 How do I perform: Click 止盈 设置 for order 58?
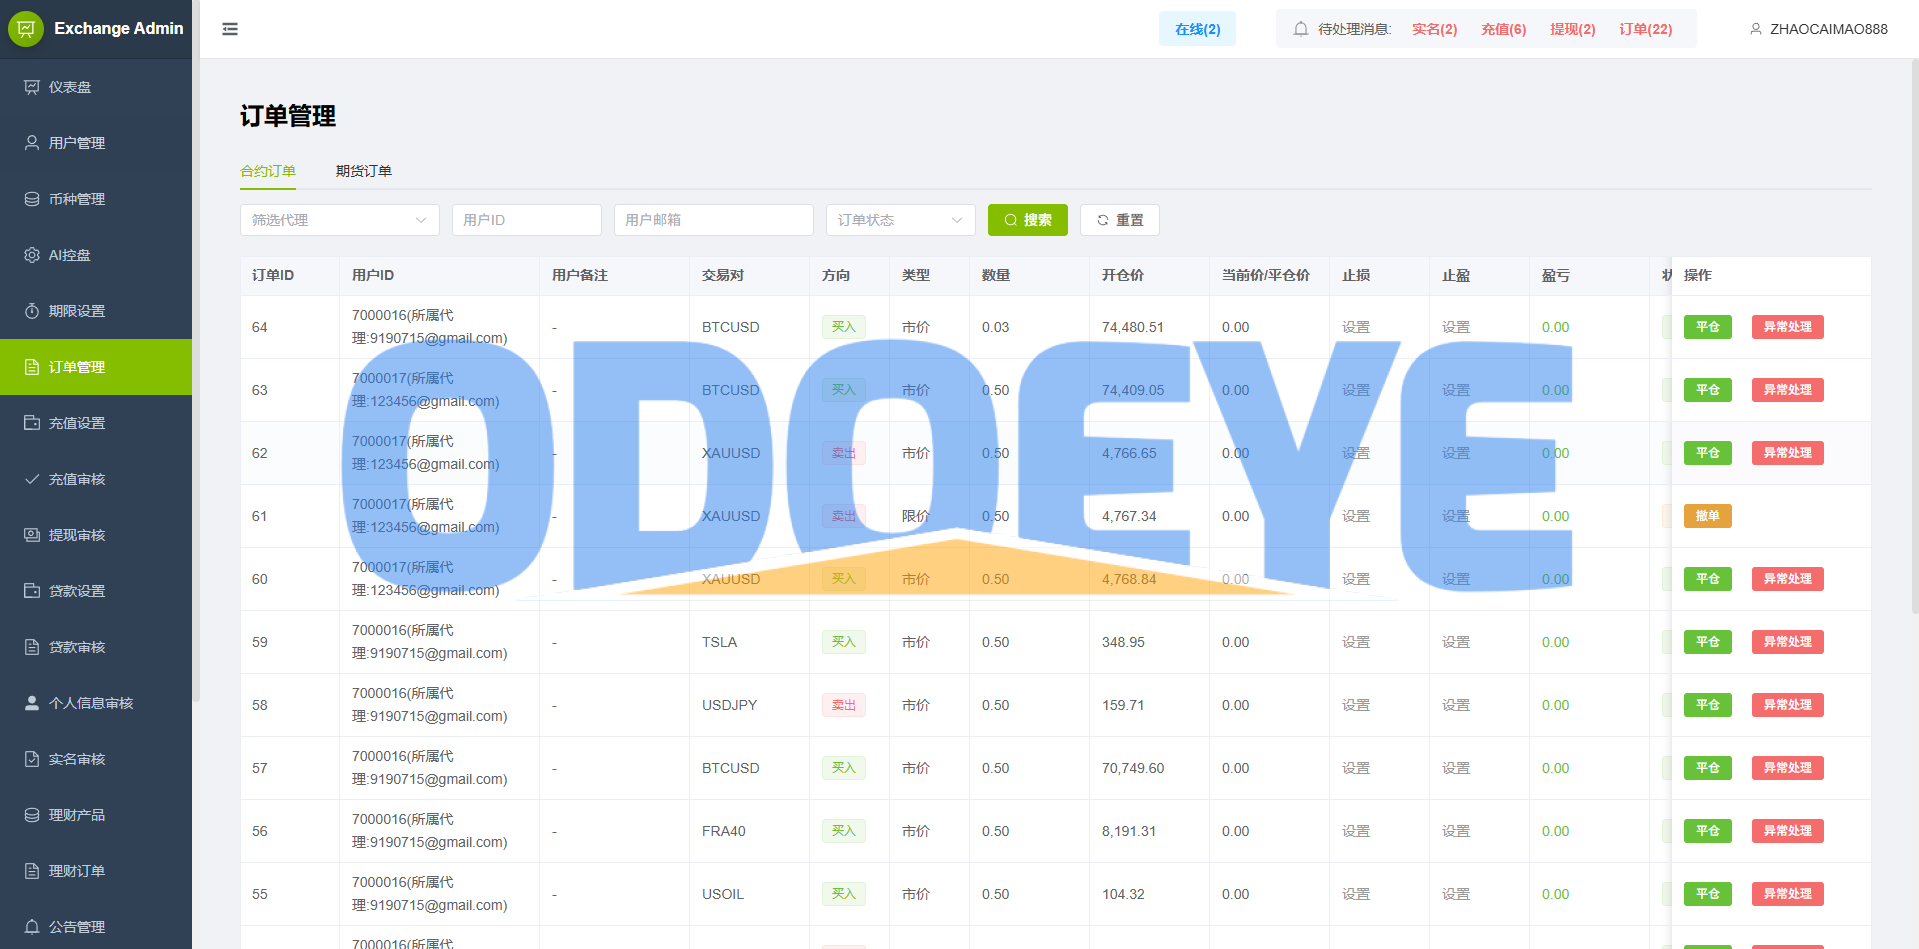click(1456, 705)
